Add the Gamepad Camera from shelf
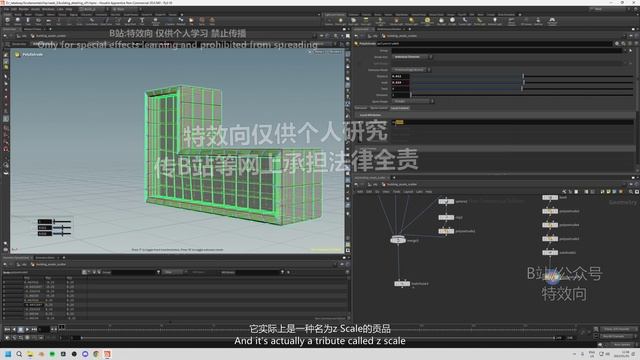The image size is (640, 360). pos(552,21)
